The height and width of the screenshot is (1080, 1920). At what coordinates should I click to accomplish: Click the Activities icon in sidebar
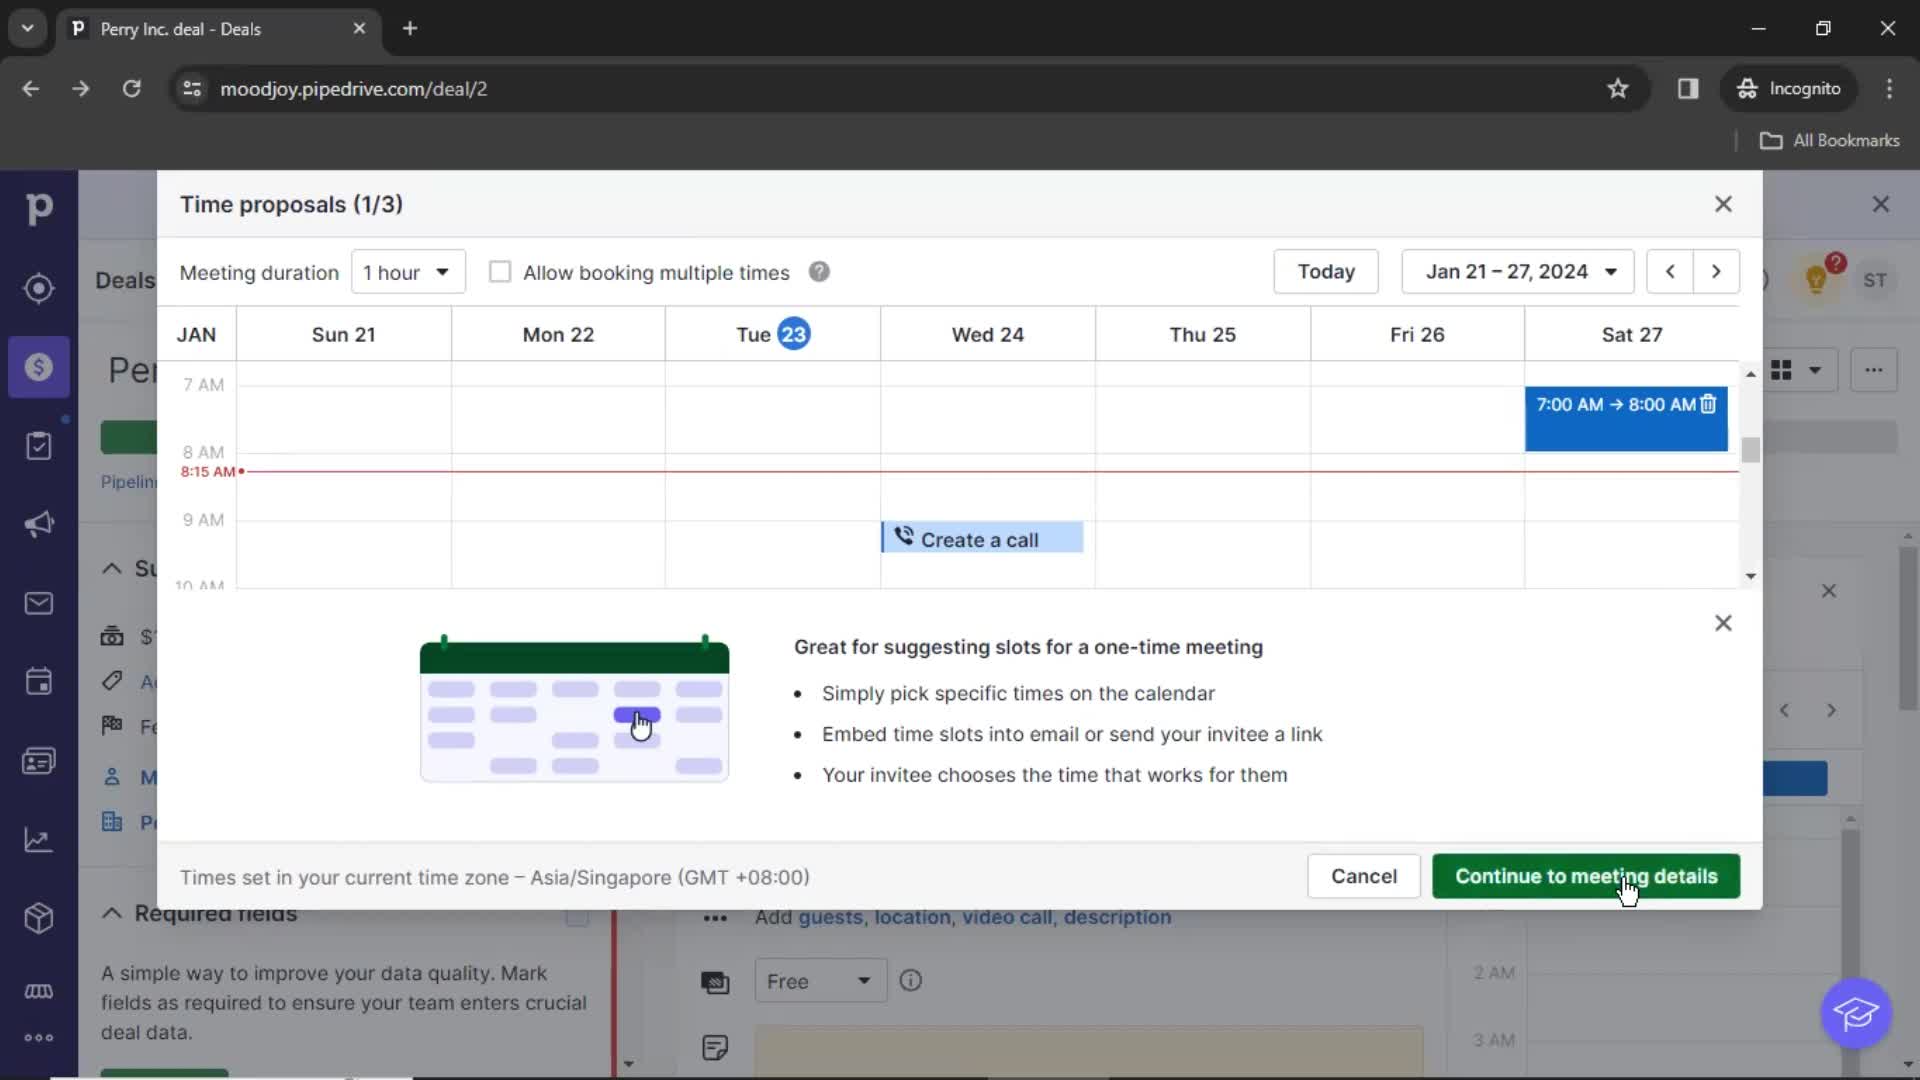(x=40, y=682)
